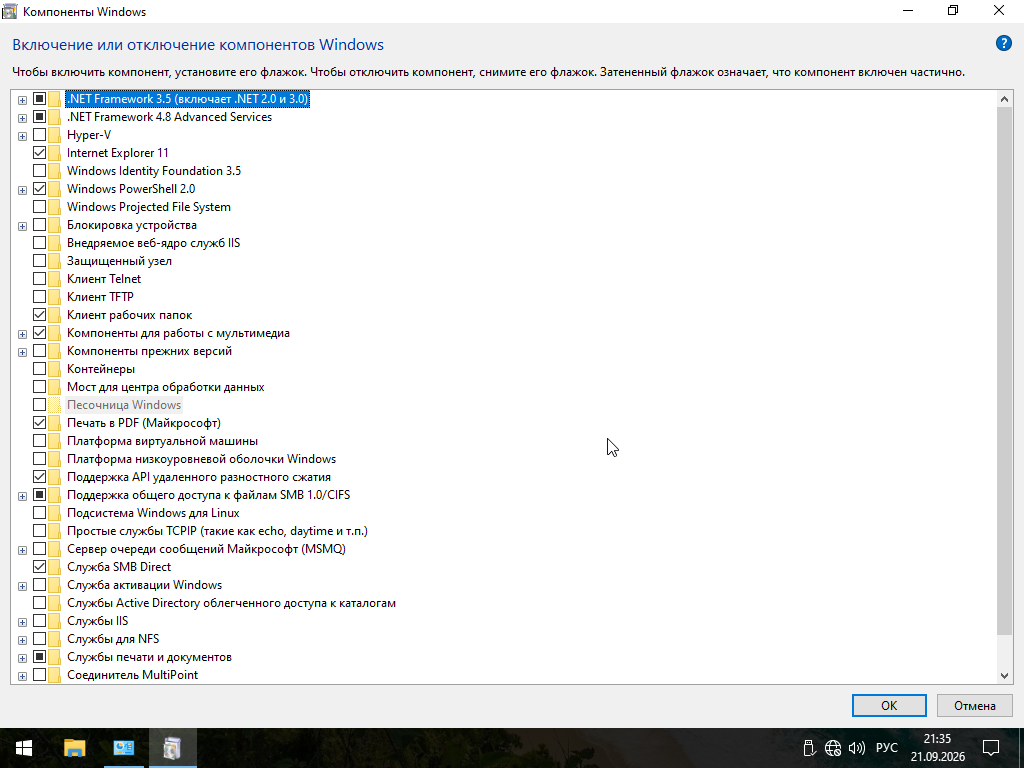Image resolution: width=1024 pixels, height=768 pixels.
Task: Enable the Клиент Telnet checkbox
Action: pos(39,279)
